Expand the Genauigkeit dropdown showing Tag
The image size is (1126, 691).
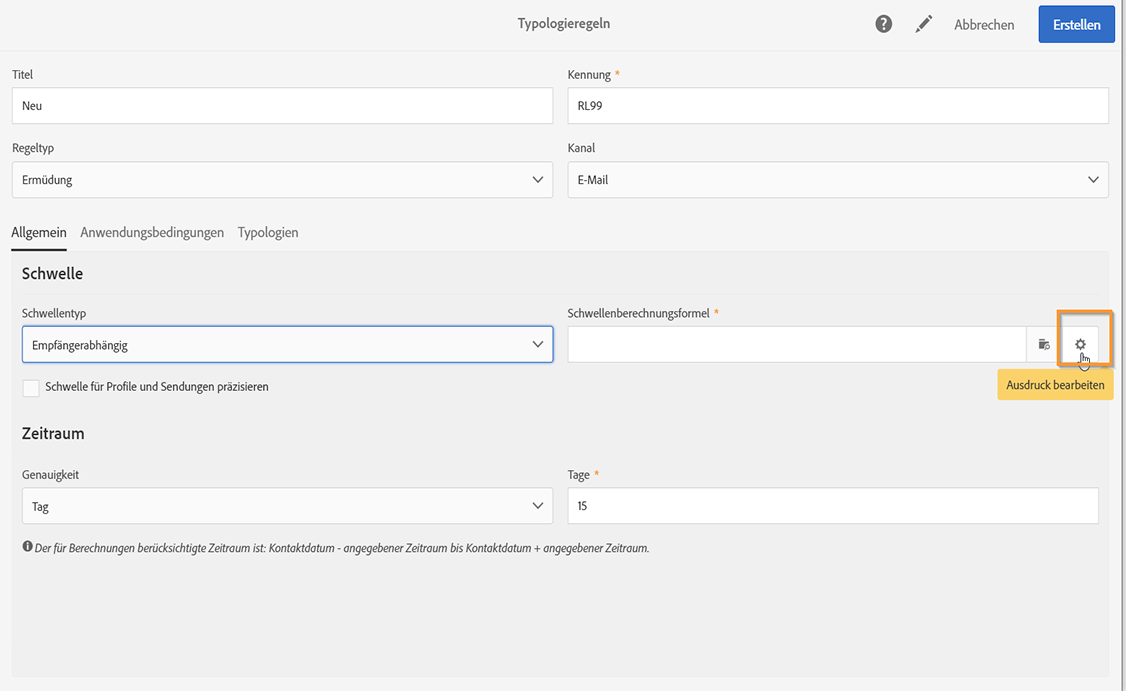coord(287,506)
